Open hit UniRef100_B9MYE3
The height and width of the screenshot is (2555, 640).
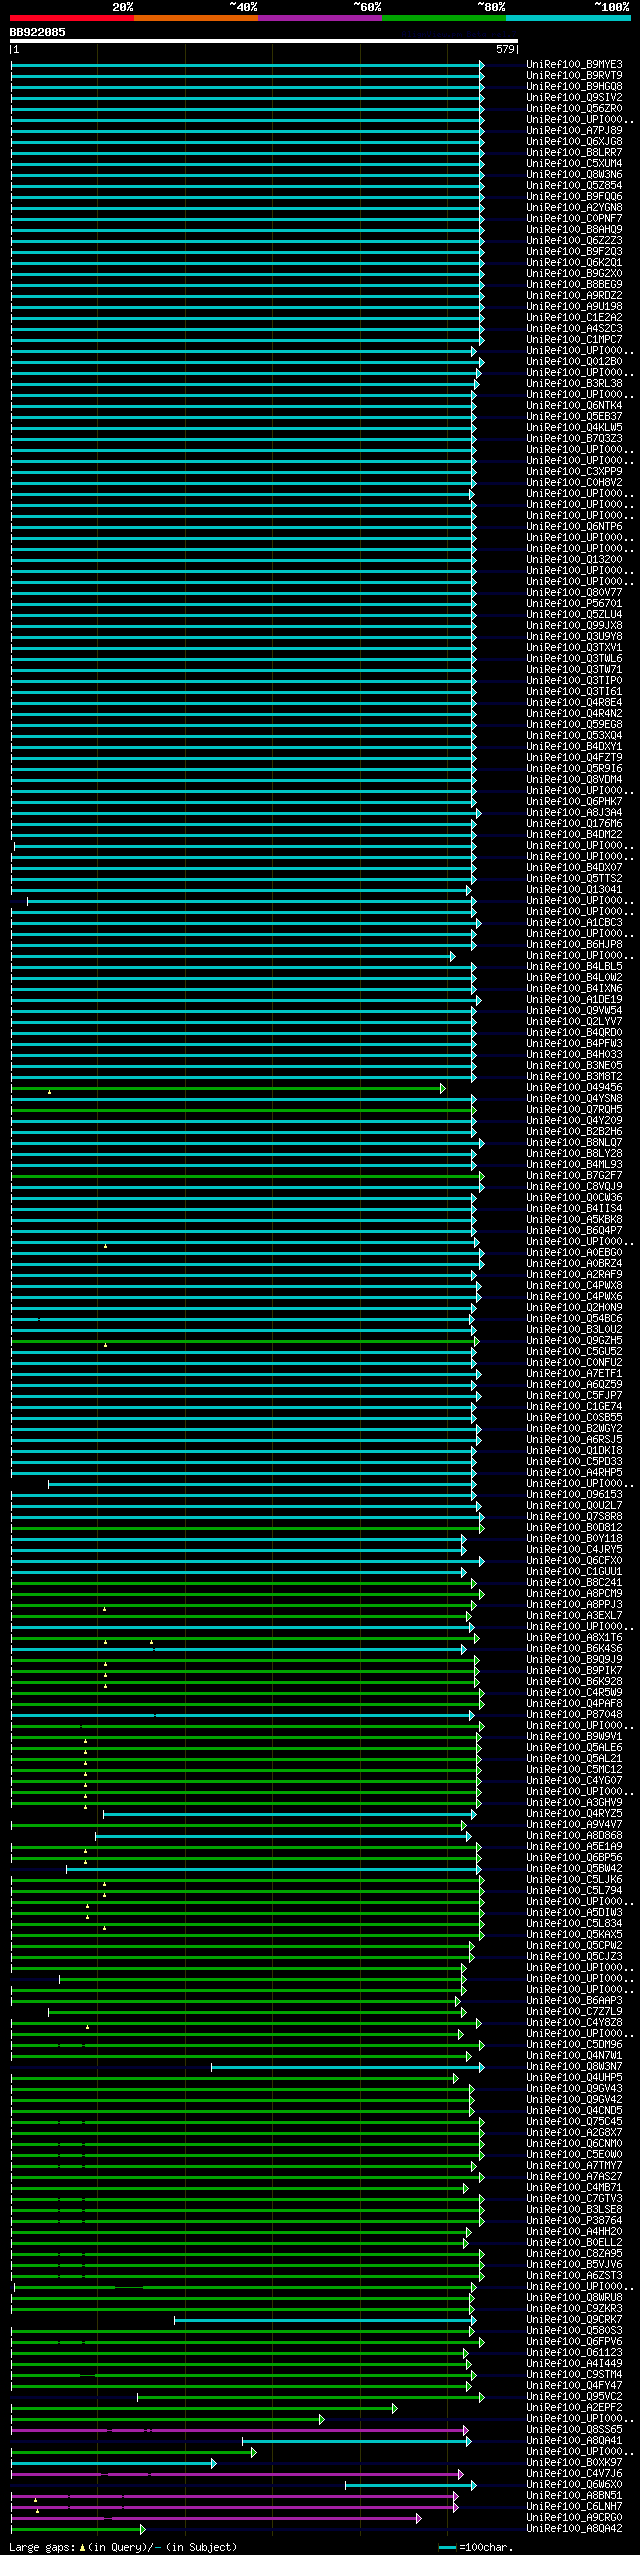(574, 65)
